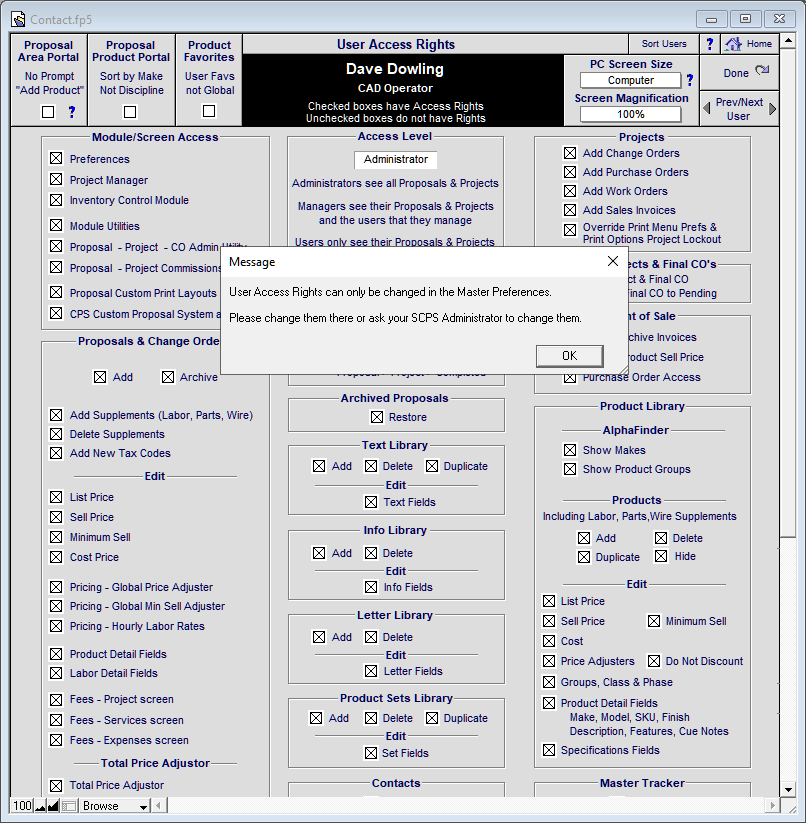Uncheck the Delete Supplements checkbox
806x823 pixels.
click(x=56, y=434)
